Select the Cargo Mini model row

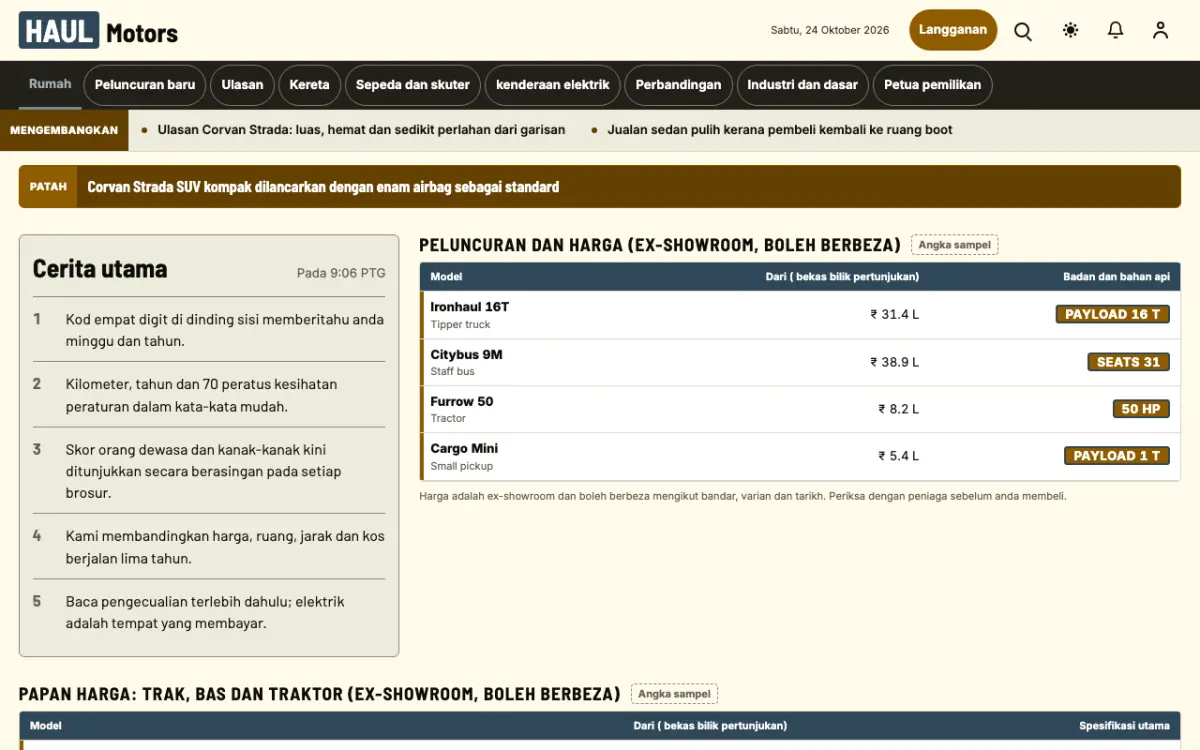[800, 457]
